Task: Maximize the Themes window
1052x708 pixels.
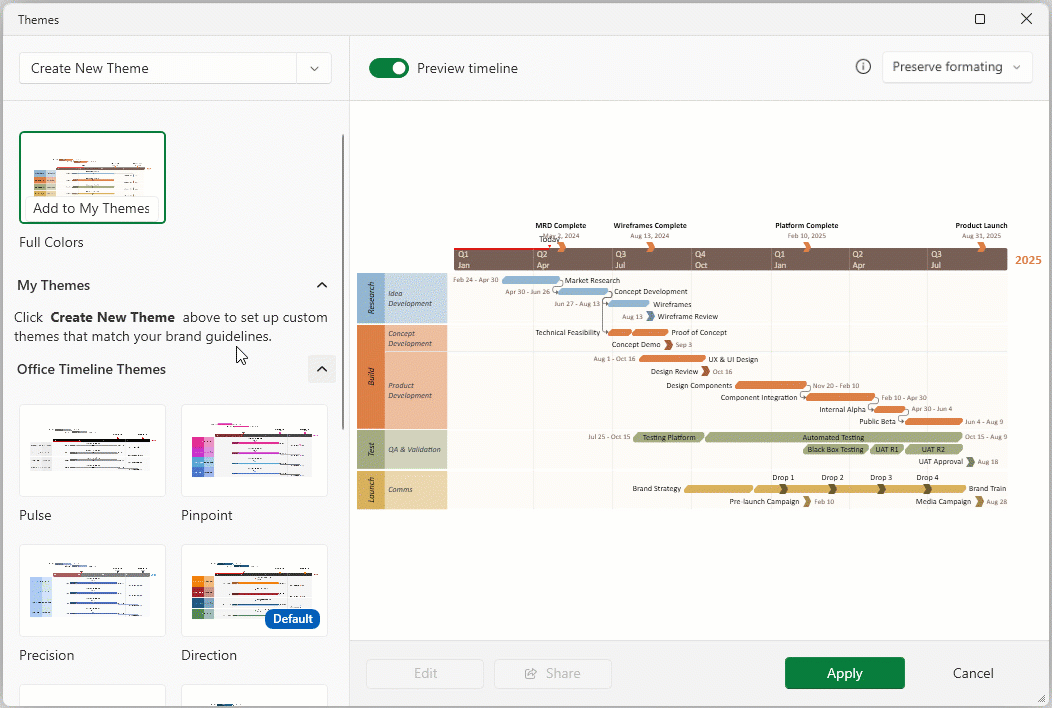Action: tap(980, 19)
